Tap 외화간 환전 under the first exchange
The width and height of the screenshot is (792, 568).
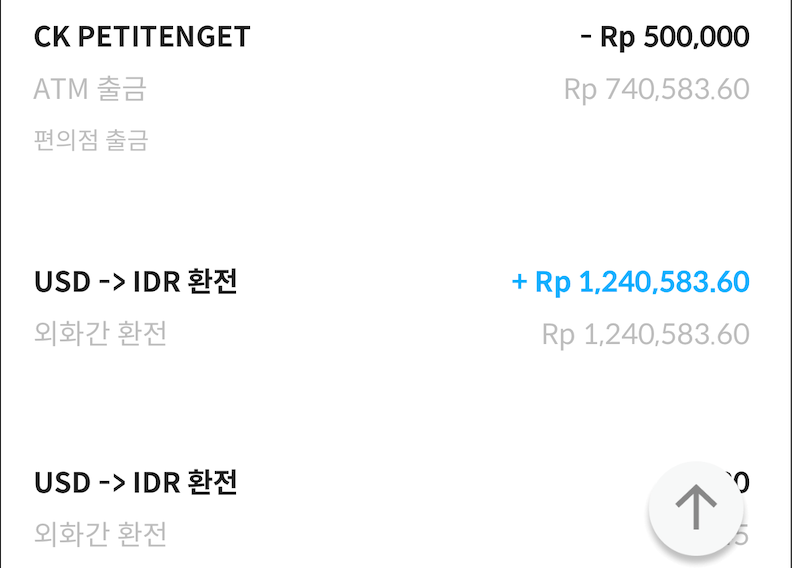click(x=100, y=333)
